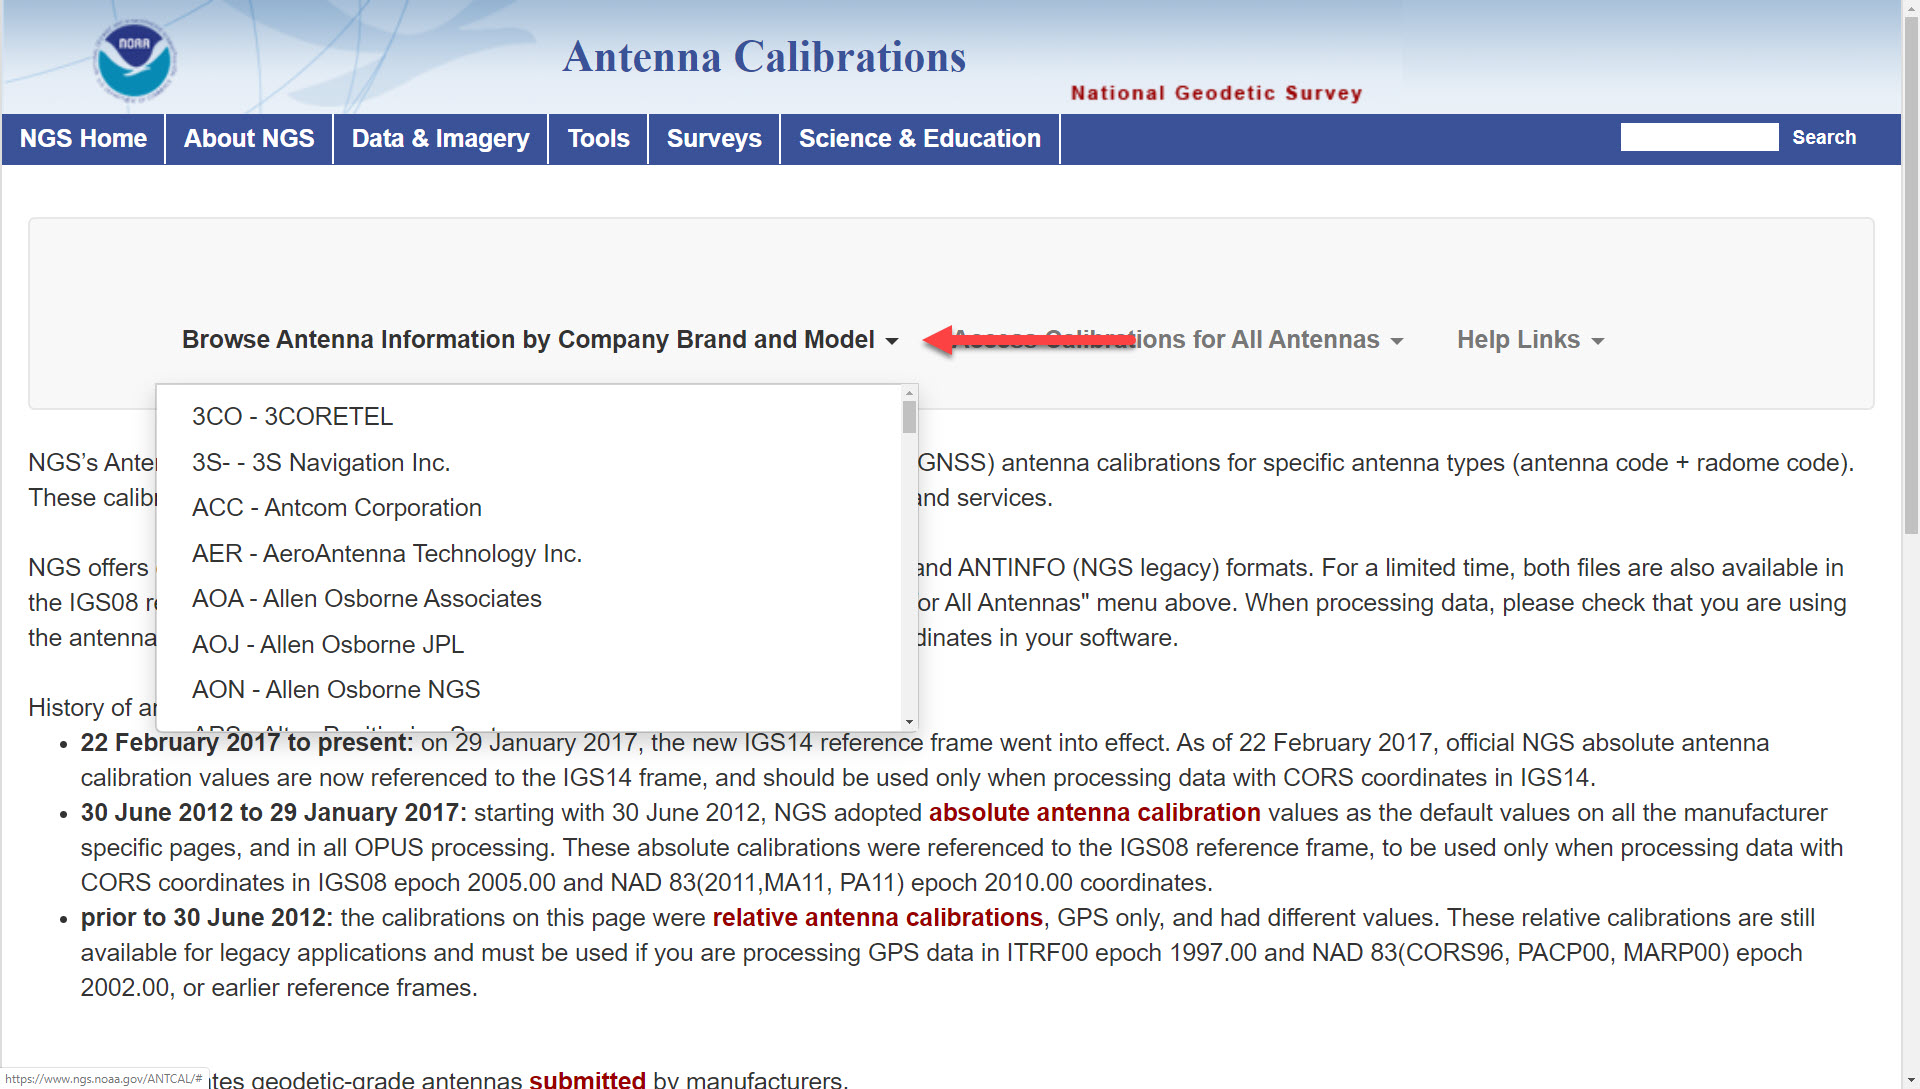The image size is (1920, 1089).
Task: Click the dropdown list scrollbar thumb
Action: tap(909, 418)
